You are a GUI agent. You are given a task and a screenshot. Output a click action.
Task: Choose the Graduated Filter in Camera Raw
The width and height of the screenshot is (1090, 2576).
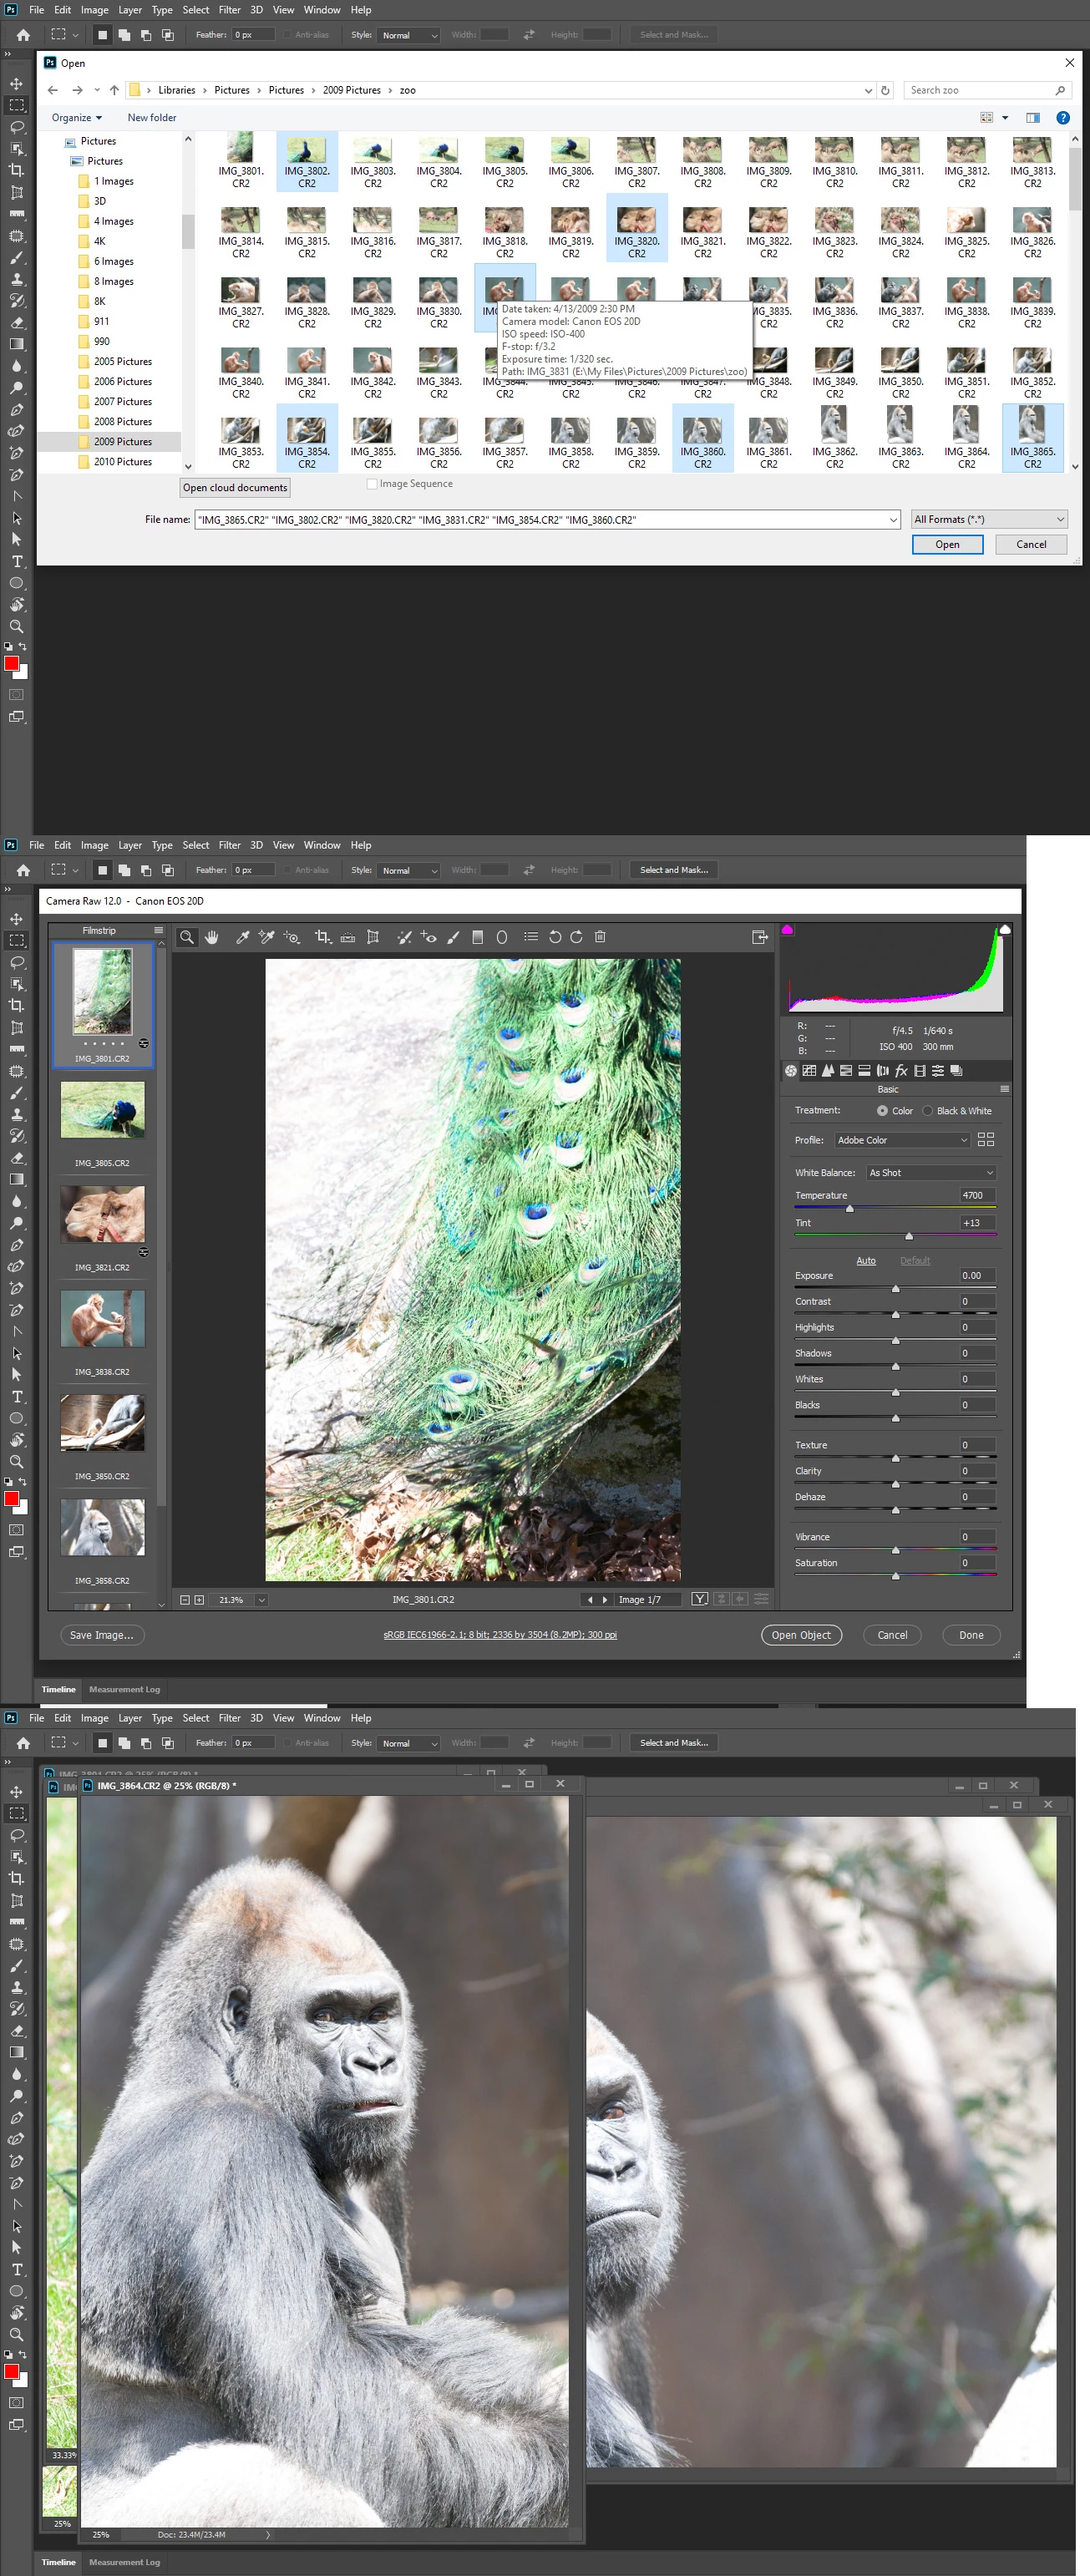478,937
